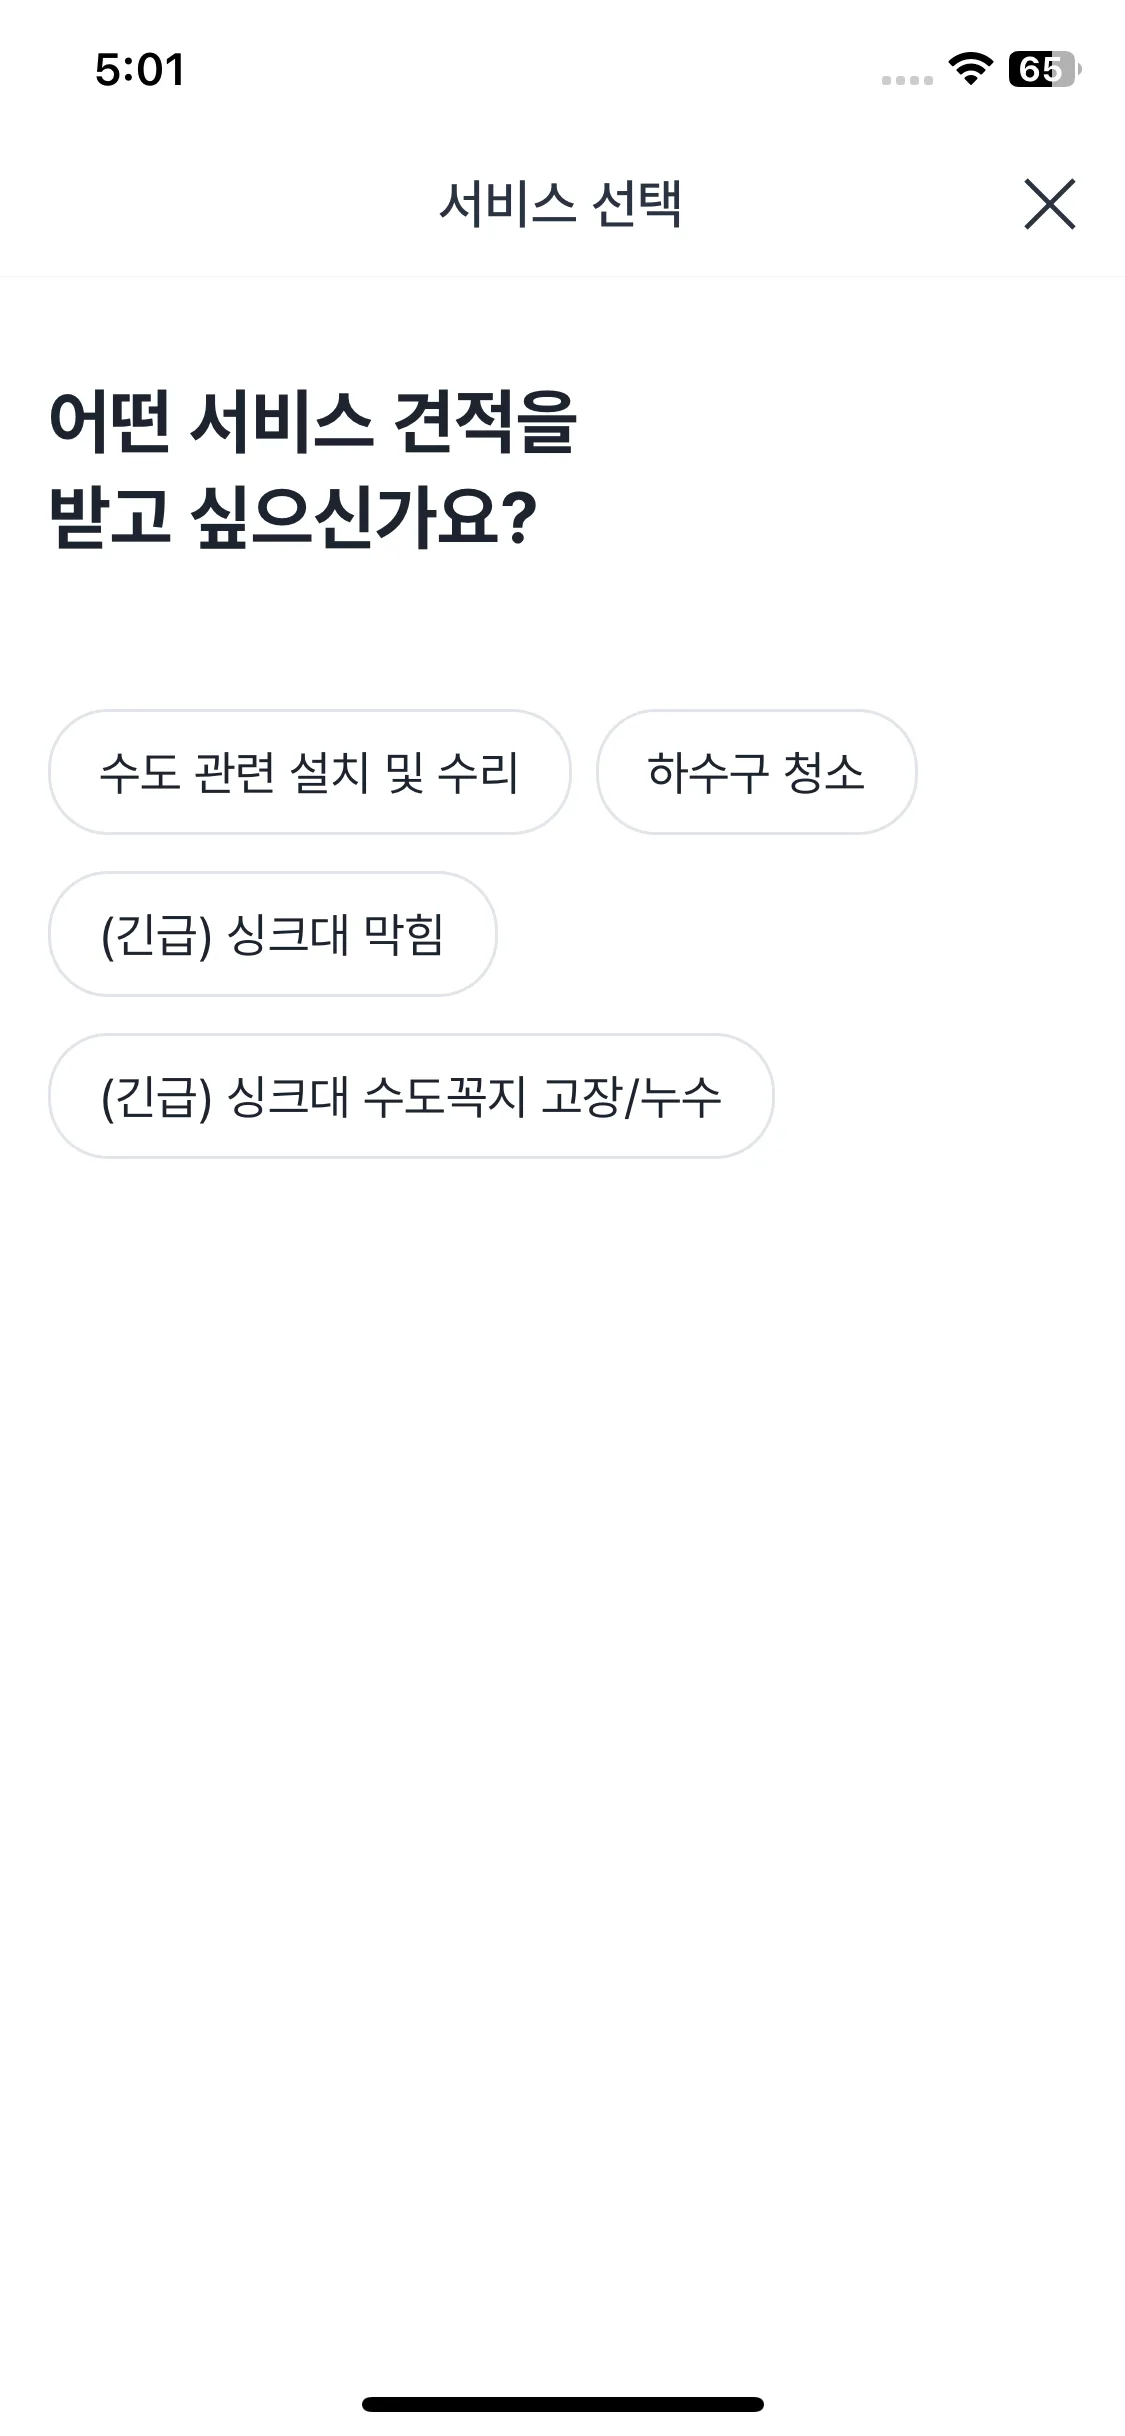The width and height of the screenshot is (1125, 2436).
Task: Tap the cellular signal dots
Action: pyautogui.click(x=907, y=80)
